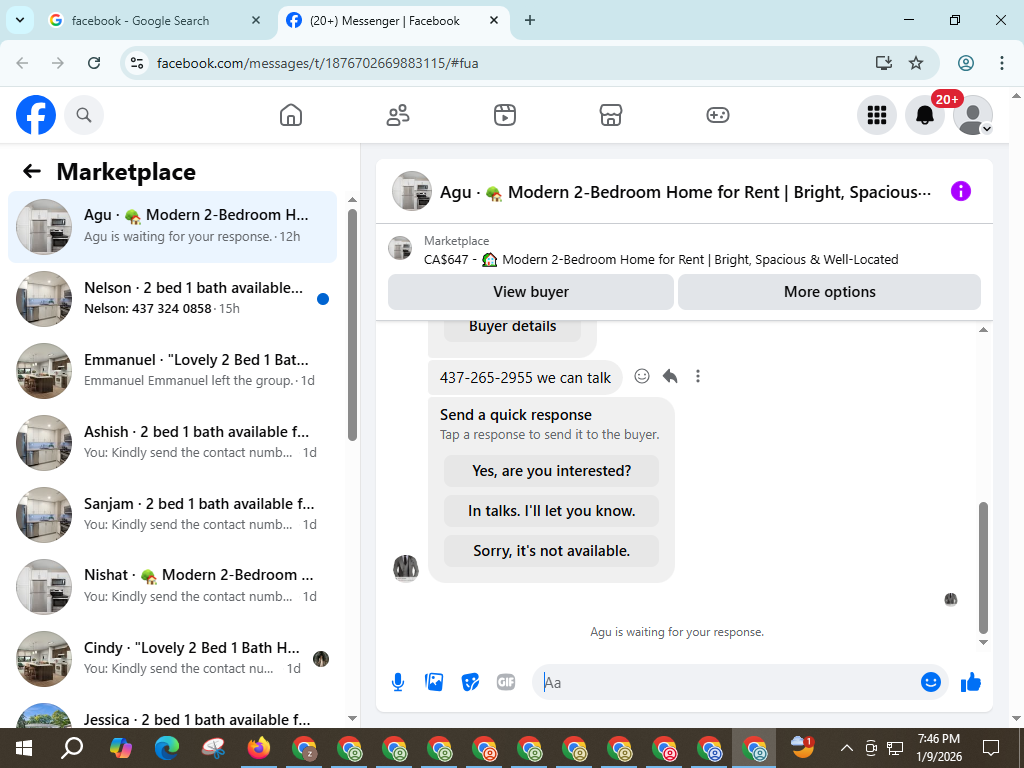Send quick response Sorry, it's not available.
Viewport: 1024px width, 768px height.
551,551
